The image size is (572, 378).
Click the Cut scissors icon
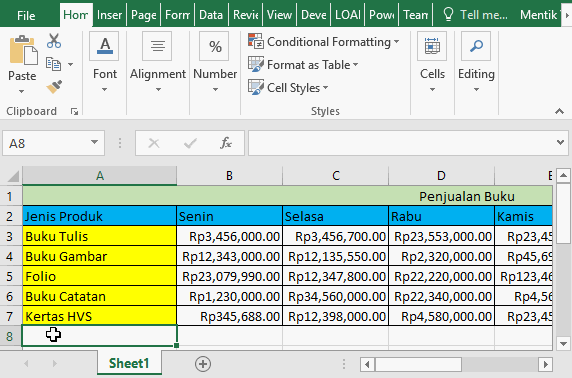54,41
